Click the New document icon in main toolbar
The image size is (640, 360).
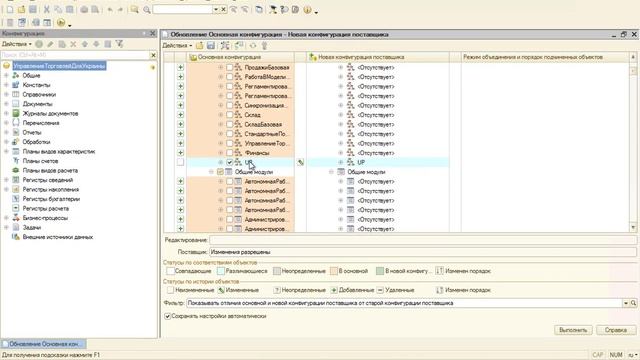pyautogui.click(x=10, y=9)
